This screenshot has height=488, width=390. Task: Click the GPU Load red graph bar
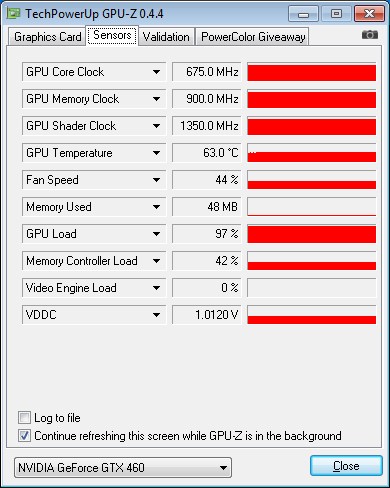tap(312, 234)
